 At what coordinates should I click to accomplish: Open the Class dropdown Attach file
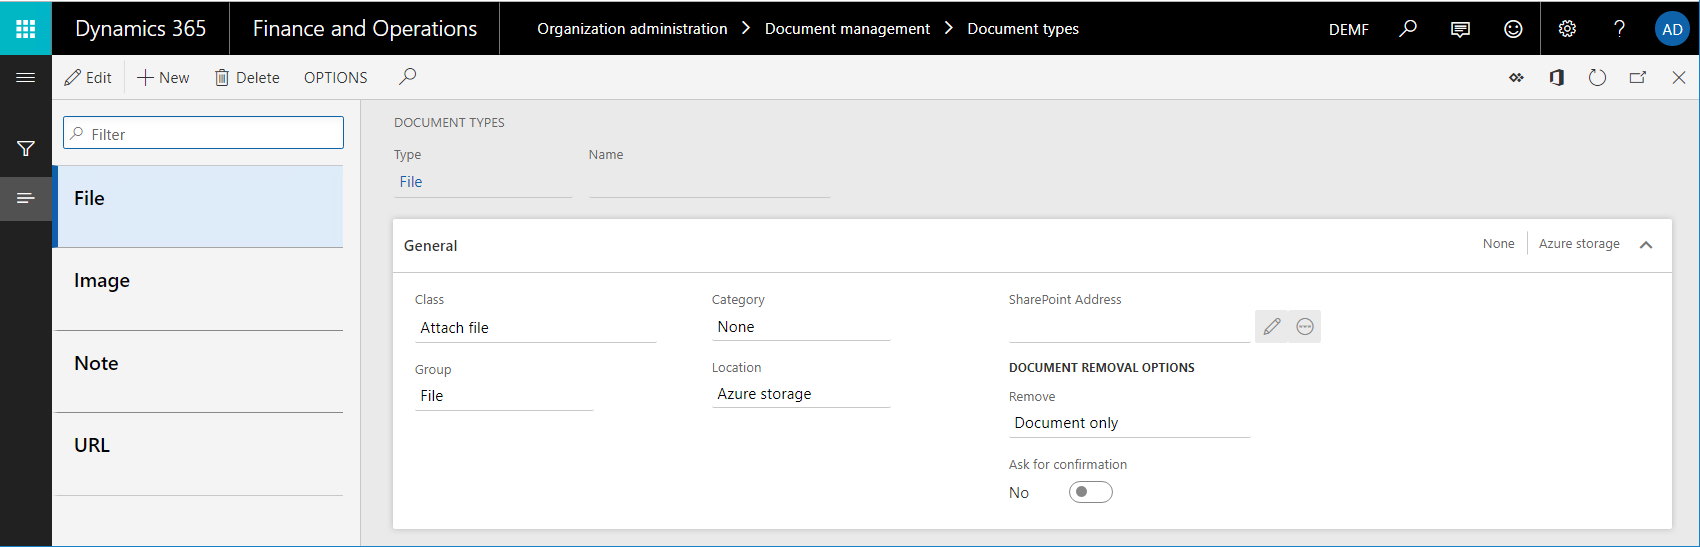pos(535,328)
